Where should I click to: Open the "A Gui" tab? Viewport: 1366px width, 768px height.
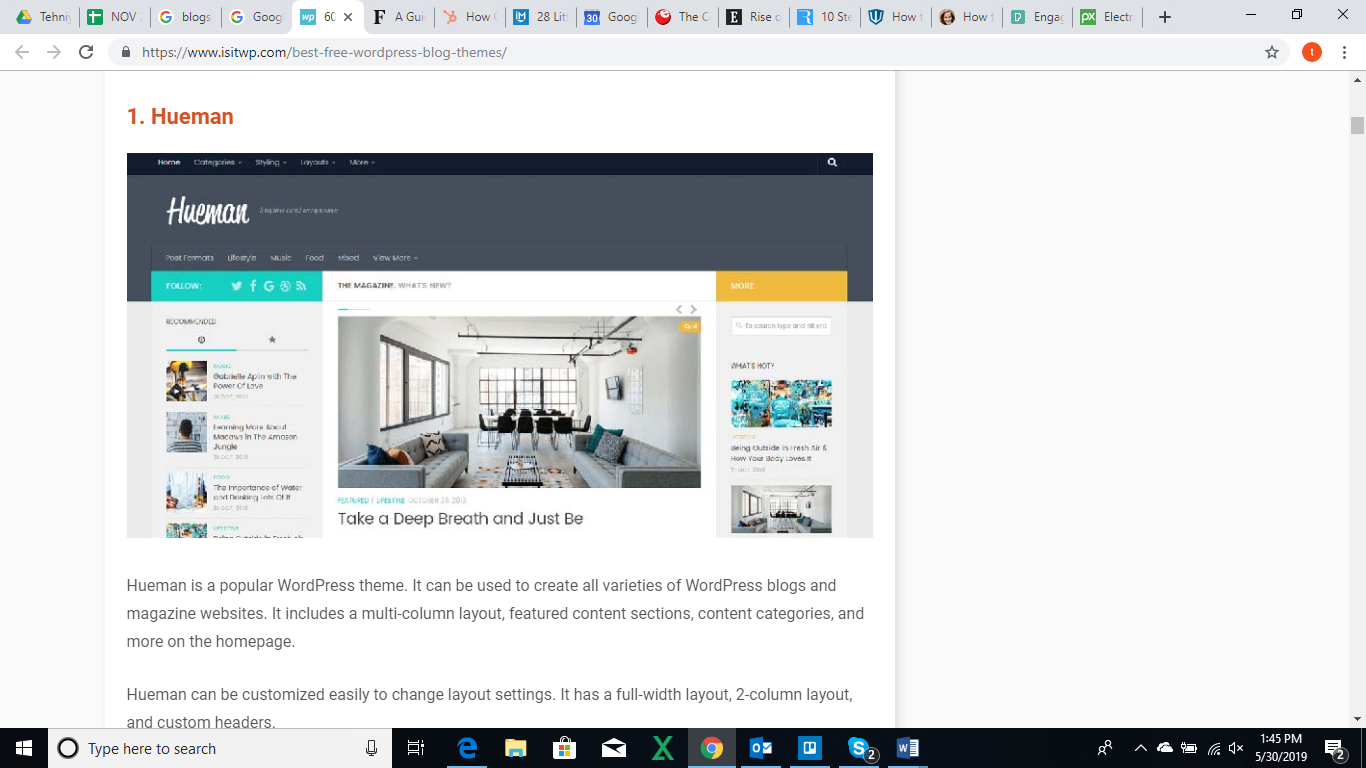coord(399,17)
